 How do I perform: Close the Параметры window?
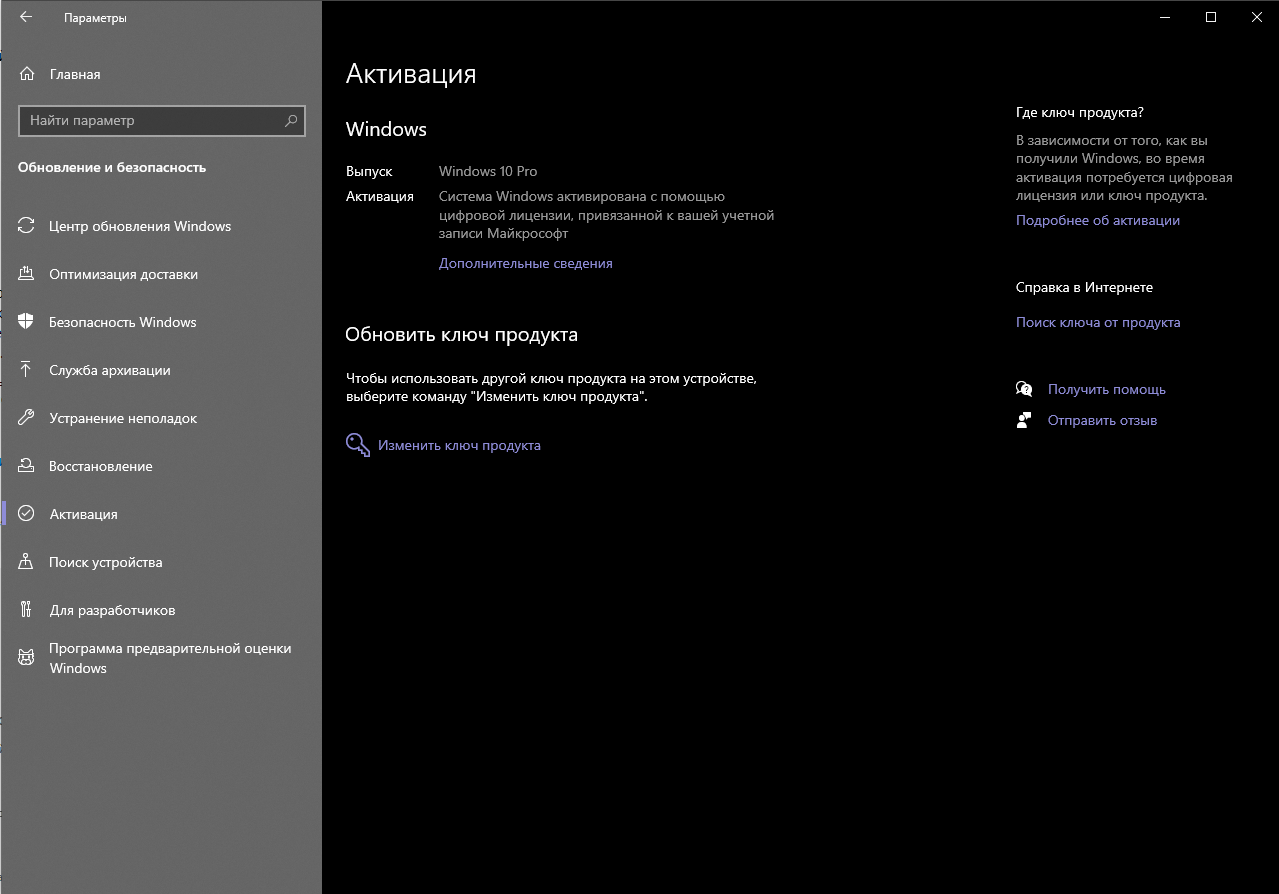pos(1256,17)
